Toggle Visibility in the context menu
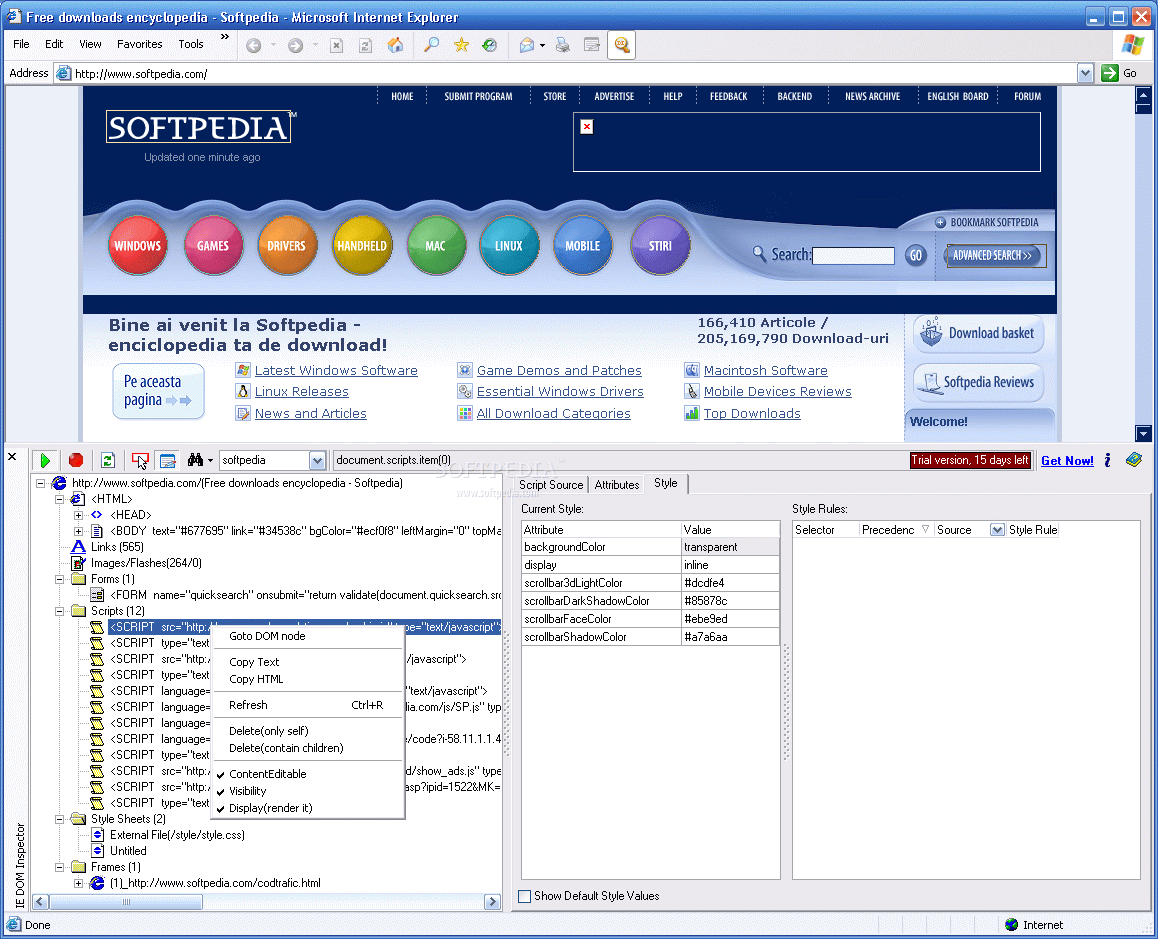The image size is (1158, 939). tap(308, 791)
